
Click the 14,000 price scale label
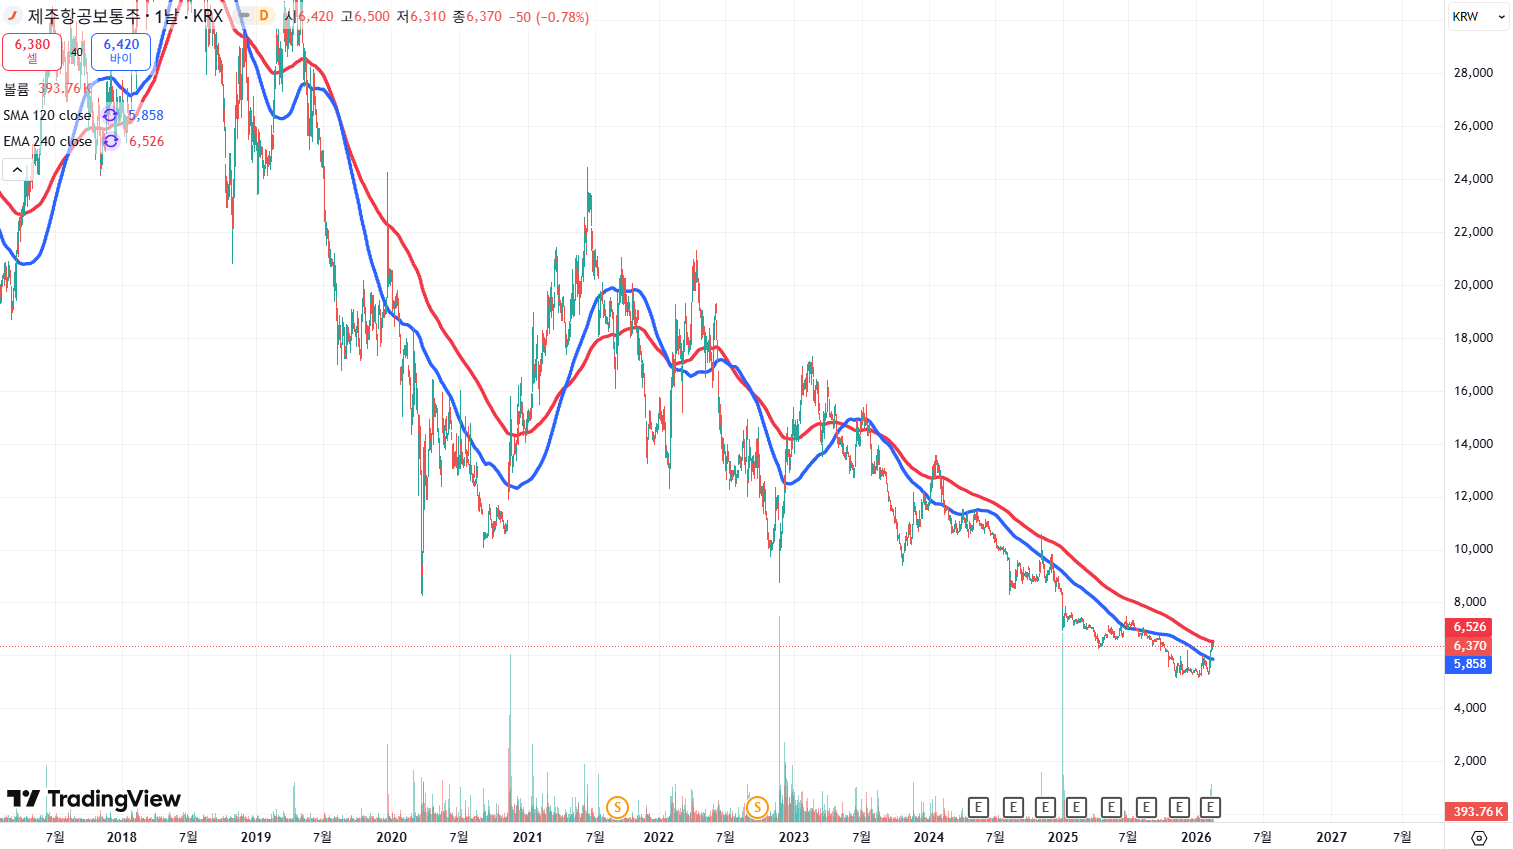click(1473, 444)
